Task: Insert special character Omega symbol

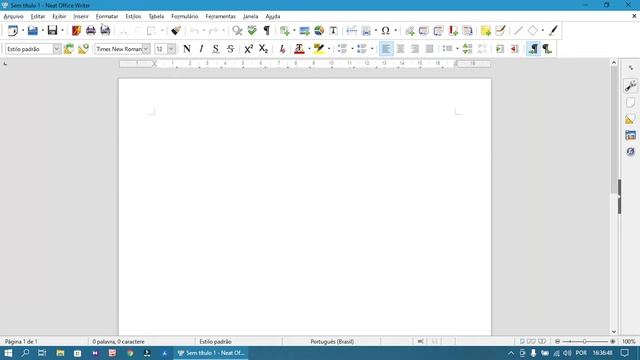Action: (x=385, y=31)
